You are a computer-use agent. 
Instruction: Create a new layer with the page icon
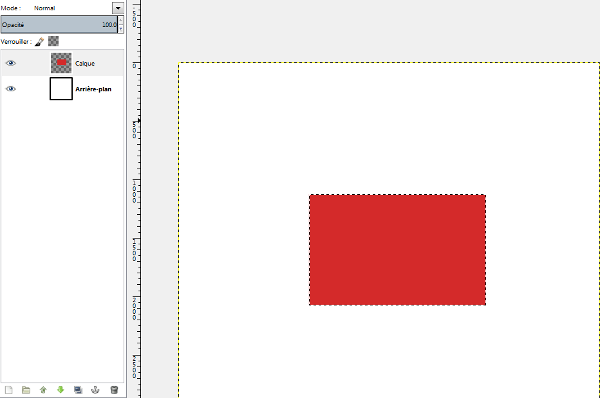click(9, 390)
